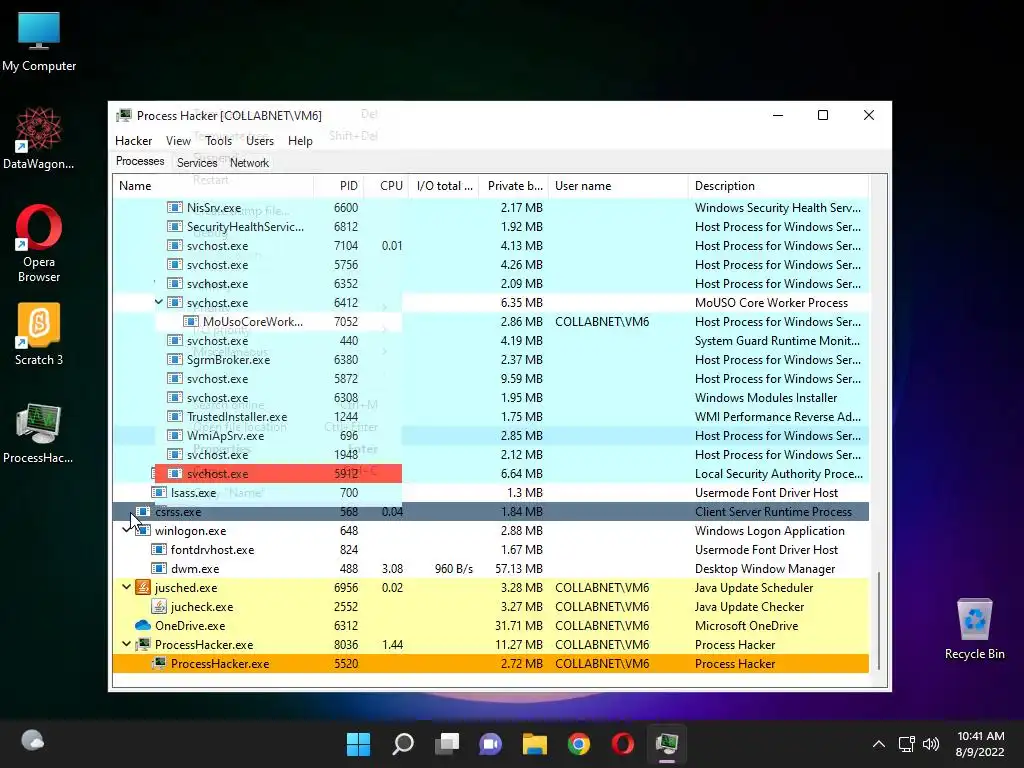Click ProcessHacker.exe PID 8036 icon
Screen dimensions: 1024x768
click(143, 645)
